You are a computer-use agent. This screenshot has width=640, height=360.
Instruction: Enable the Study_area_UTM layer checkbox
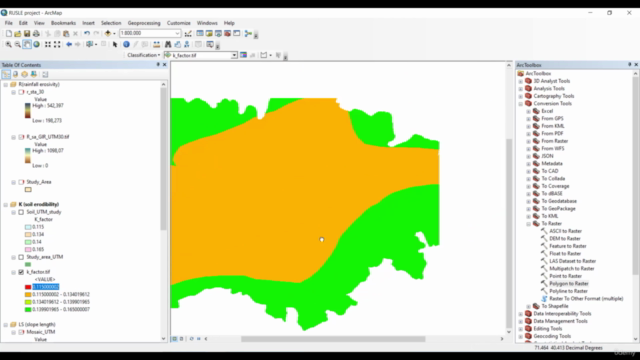21,257
